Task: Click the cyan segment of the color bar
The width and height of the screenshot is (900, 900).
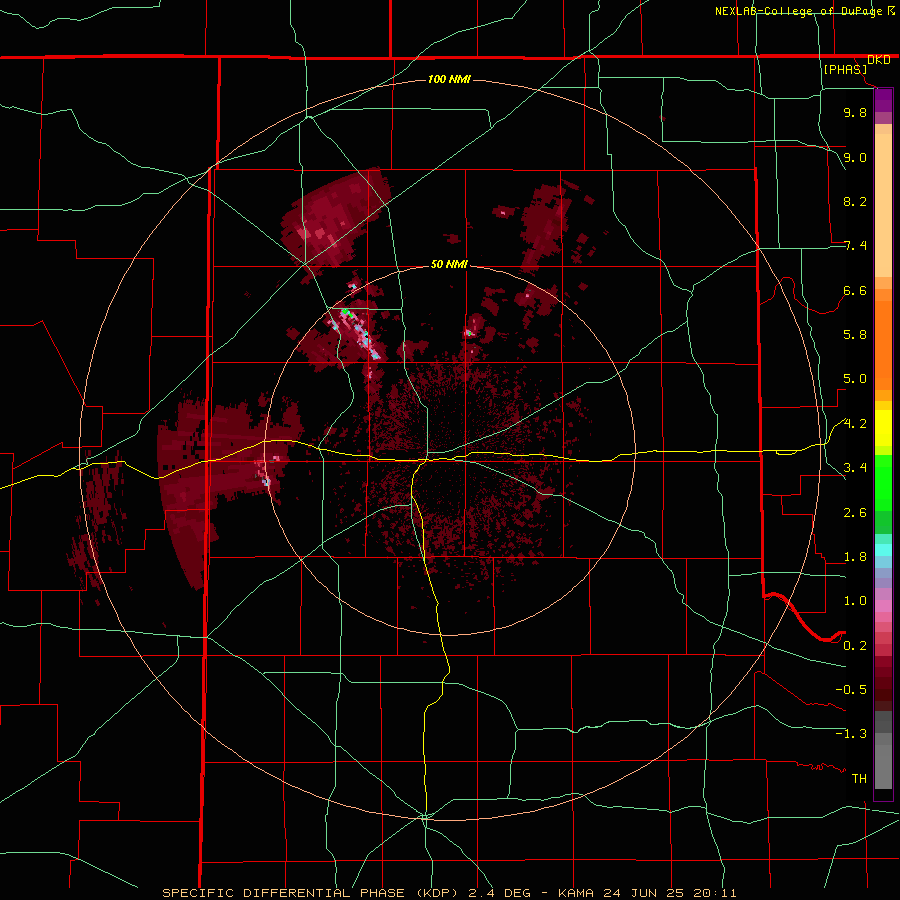Action: coord(883,550)
